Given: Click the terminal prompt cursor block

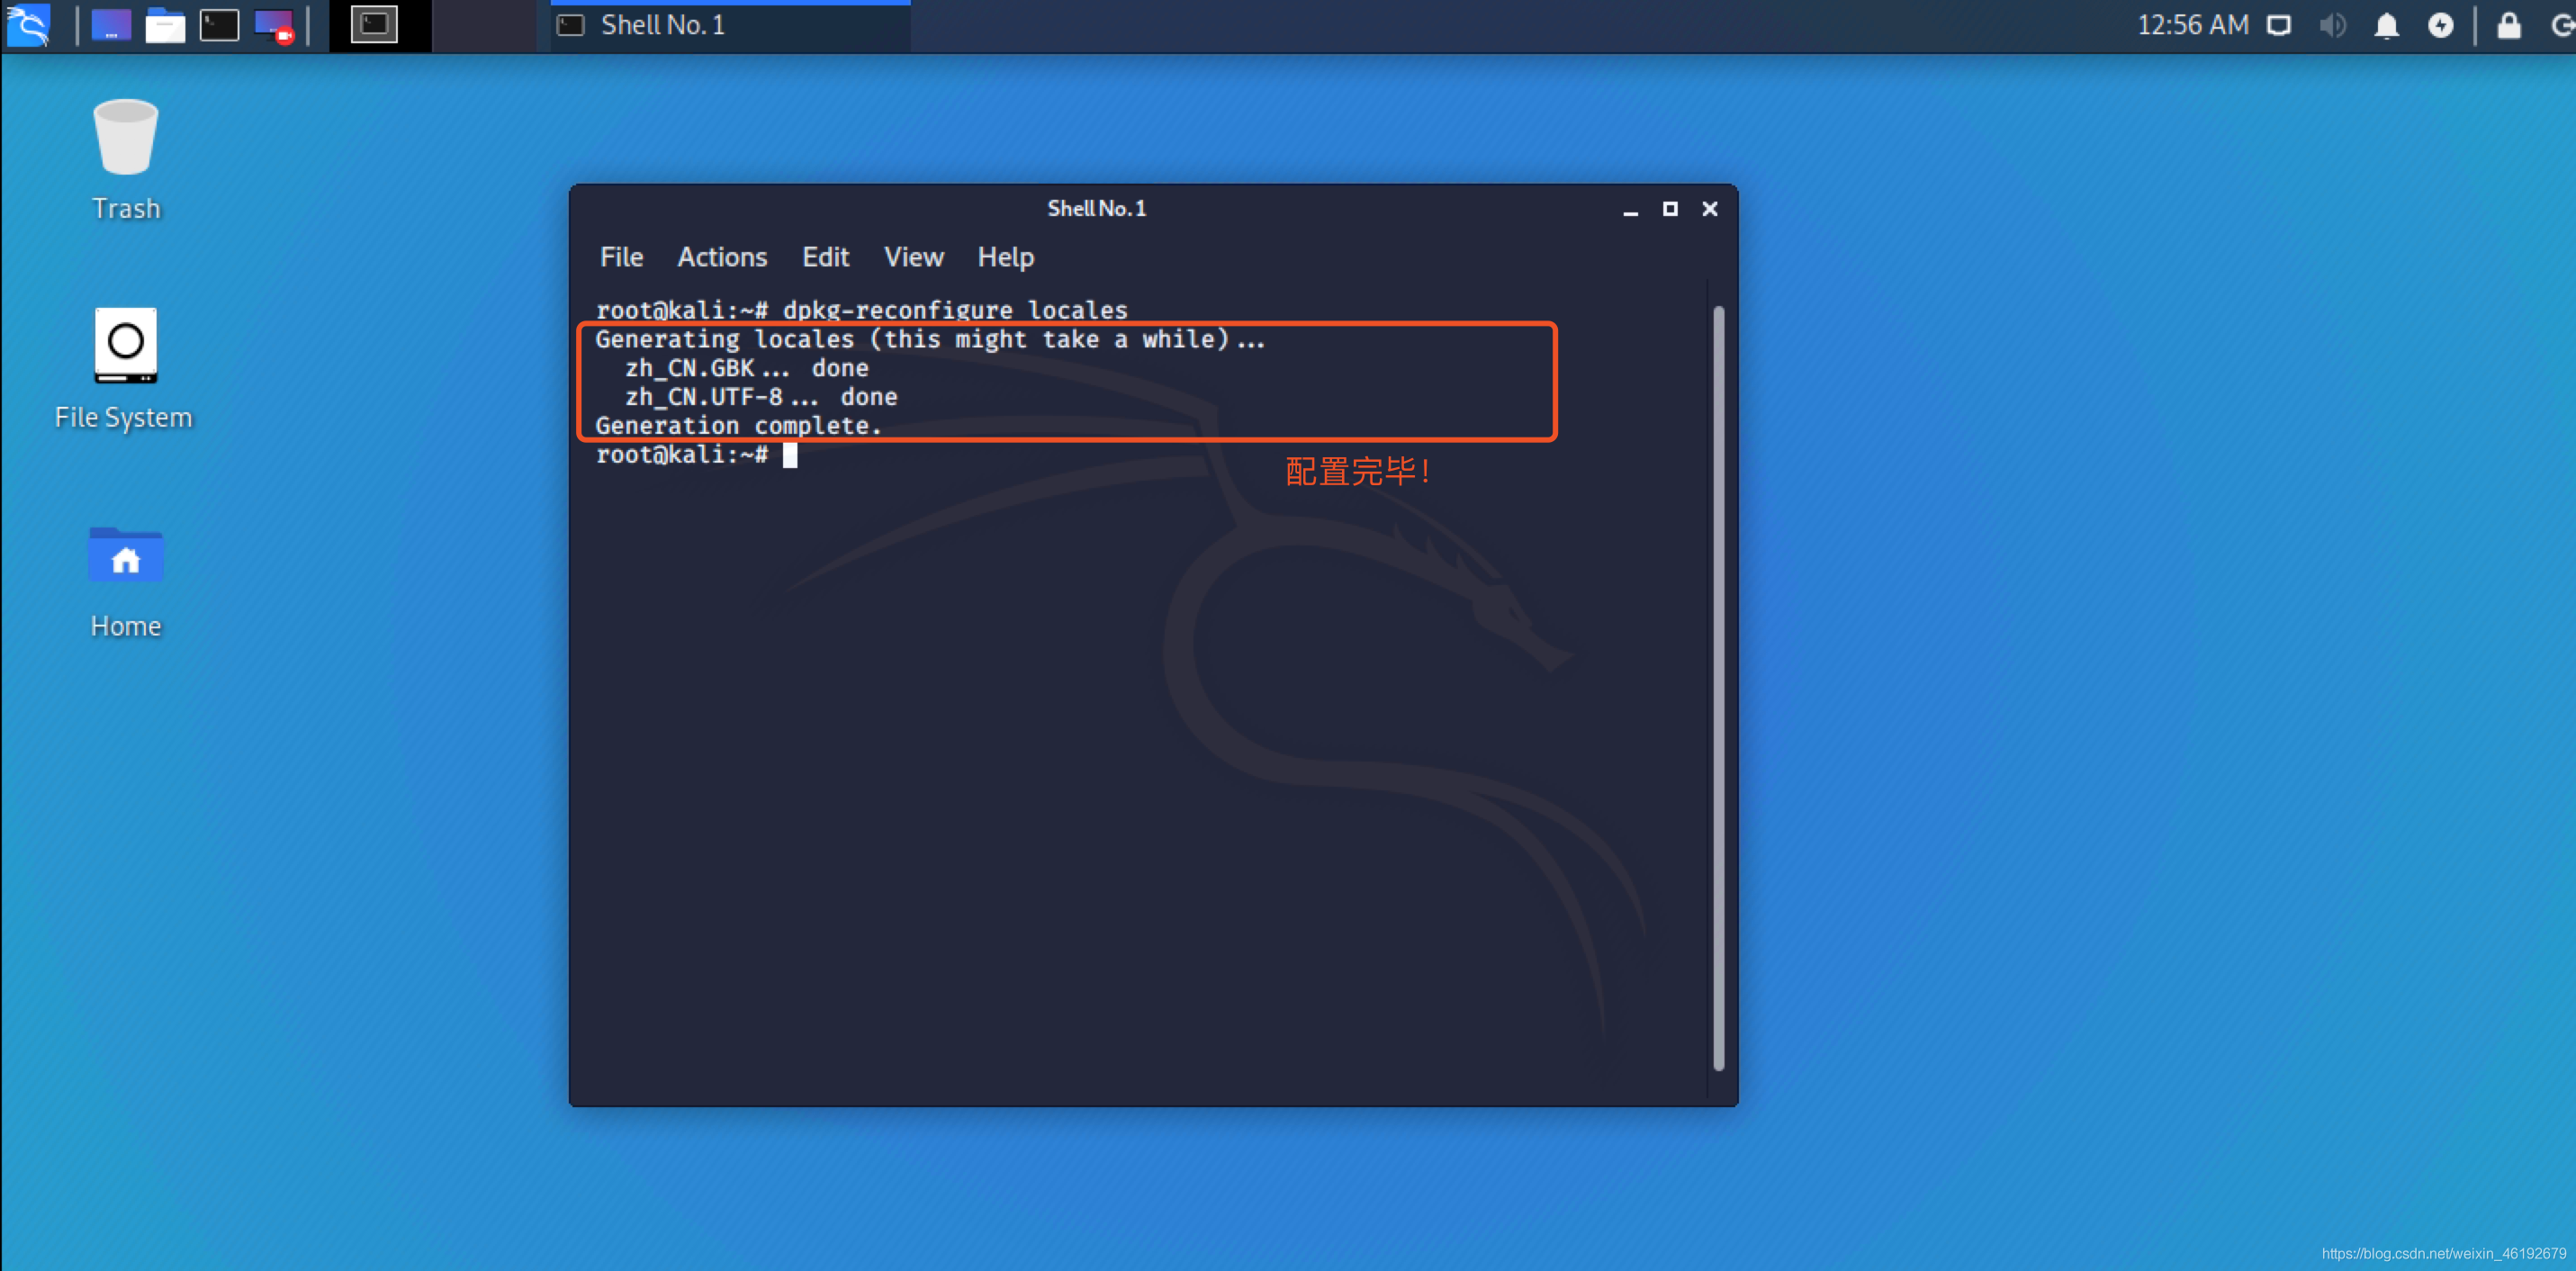Looking at the screenshot, I should (790, 455).
